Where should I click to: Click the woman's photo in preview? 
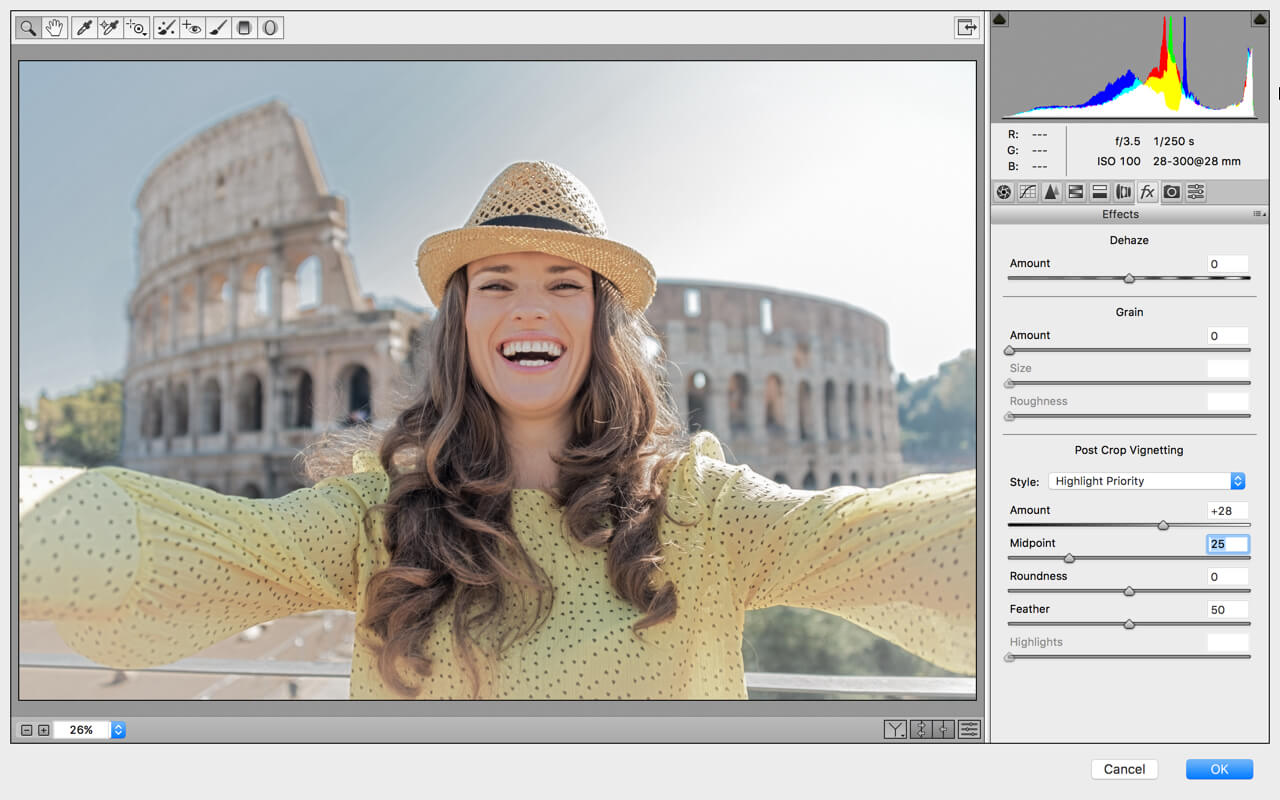(497, 380)
